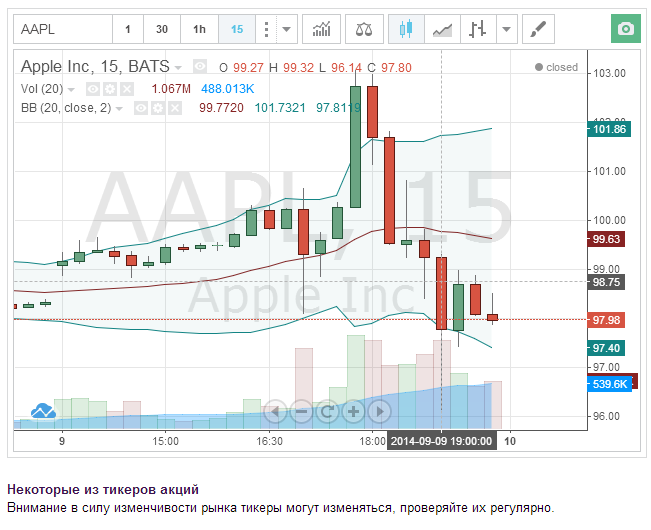Expand the interval dropdown arrow
651x530 pixels.
click(x=286, y=29)
